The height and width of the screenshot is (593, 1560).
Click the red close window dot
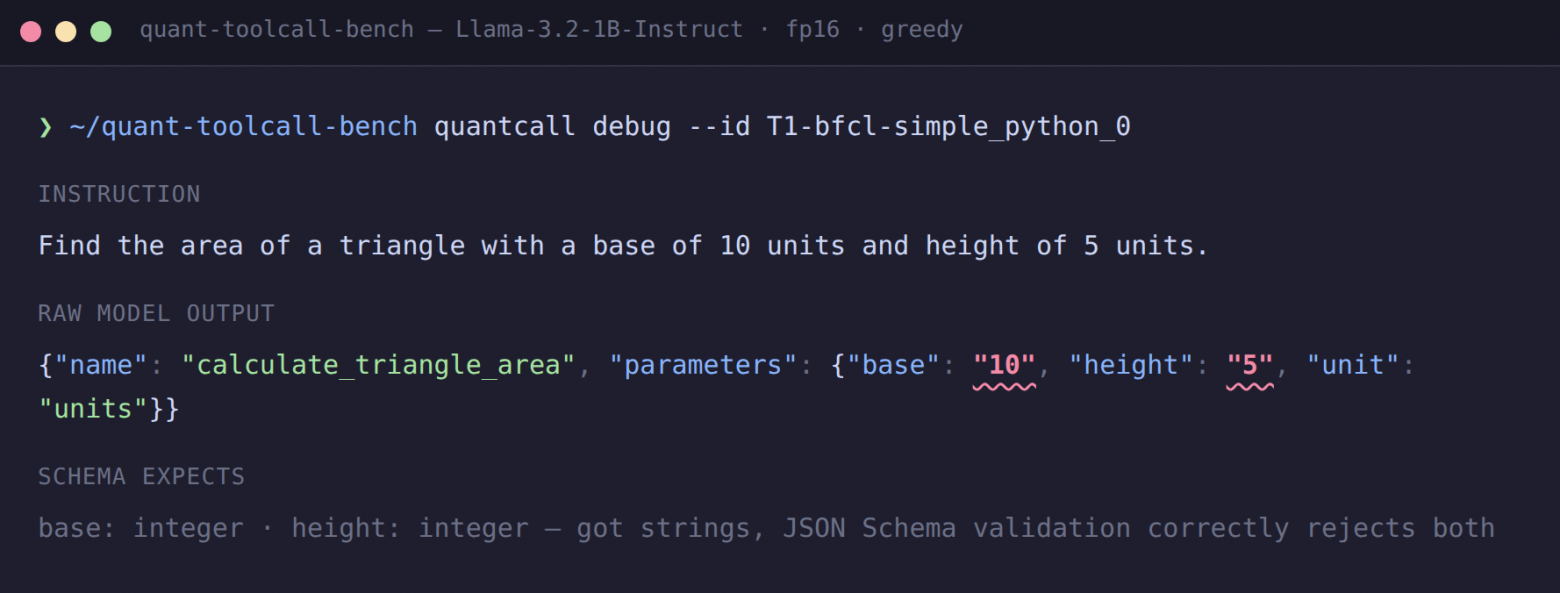coord(31,31)
